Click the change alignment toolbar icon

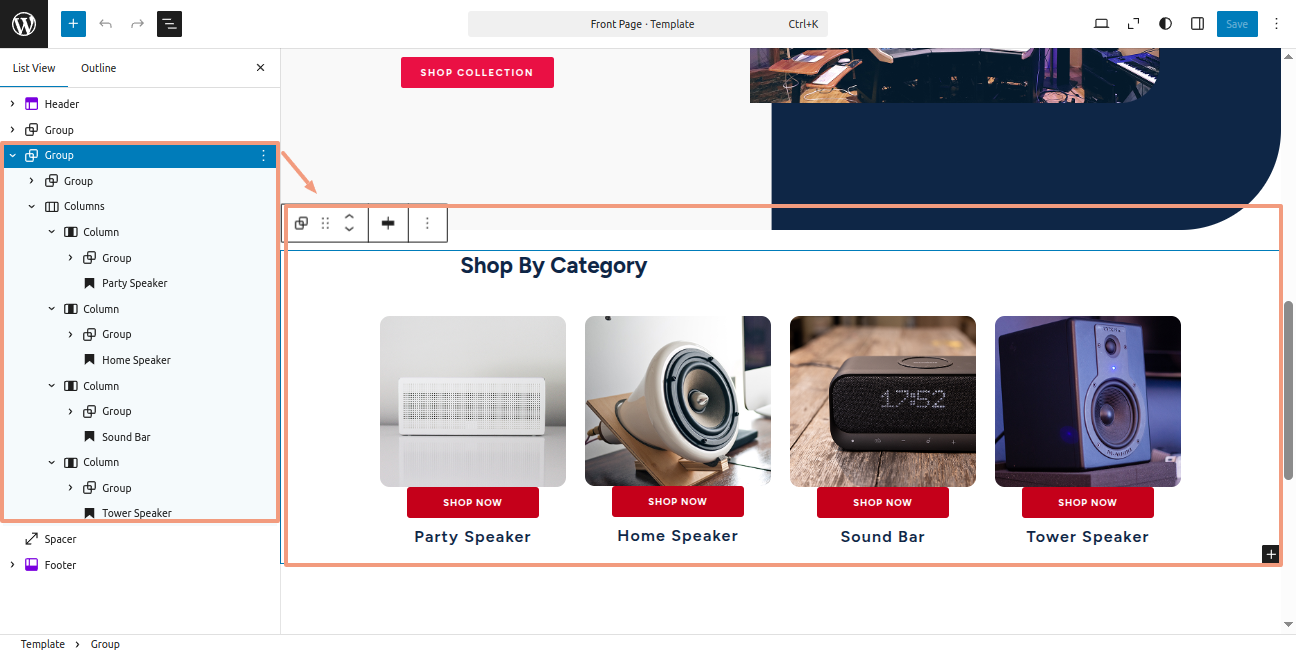tap(388, 223)
